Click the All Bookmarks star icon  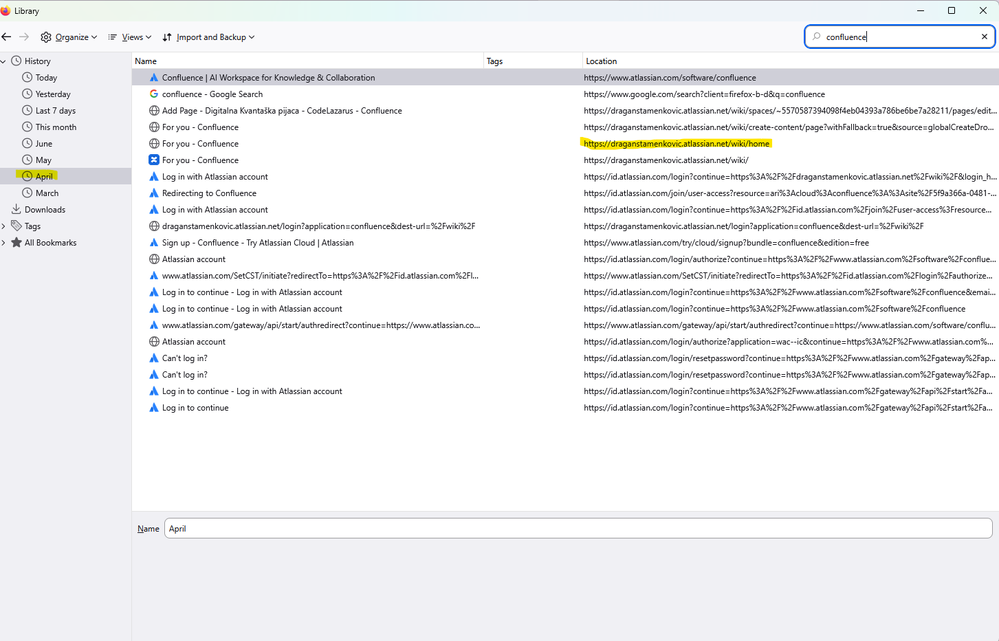(17, 243)
